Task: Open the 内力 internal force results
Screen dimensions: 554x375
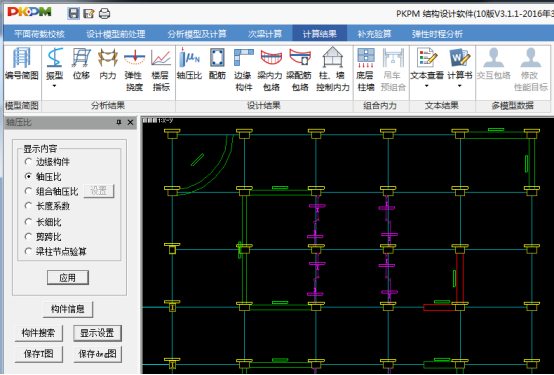Action: [108, 64]
